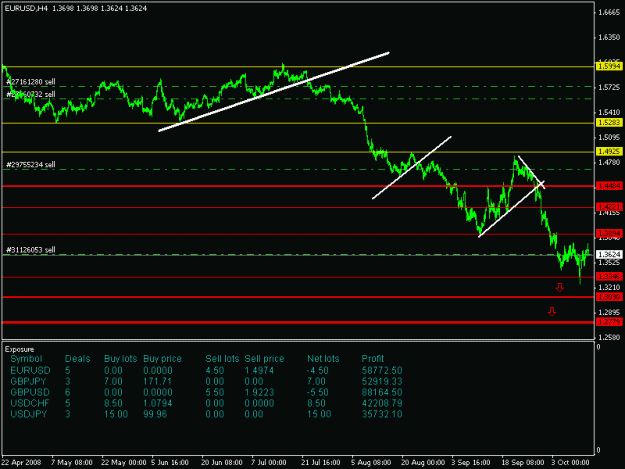Click USDJPY buy price 99.96
Image resolution: width=625 pixels, height=469 pixels.
click(x=155, y=414)
